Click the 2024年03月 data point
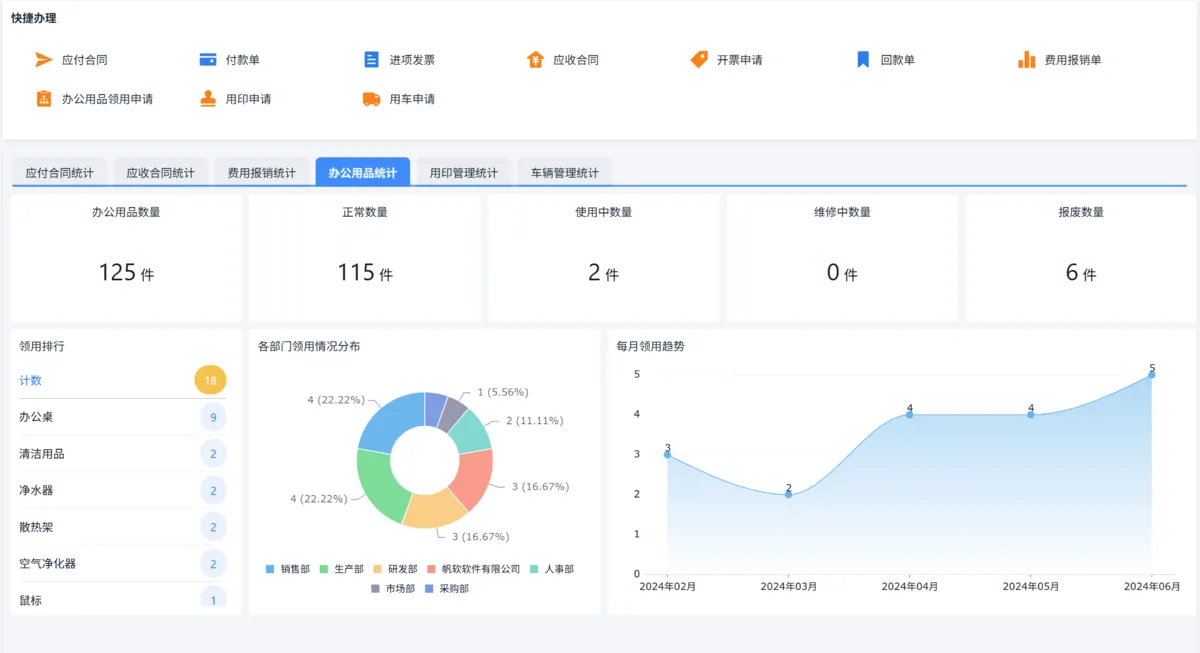Screen dimensions: 1200x653 789,494
